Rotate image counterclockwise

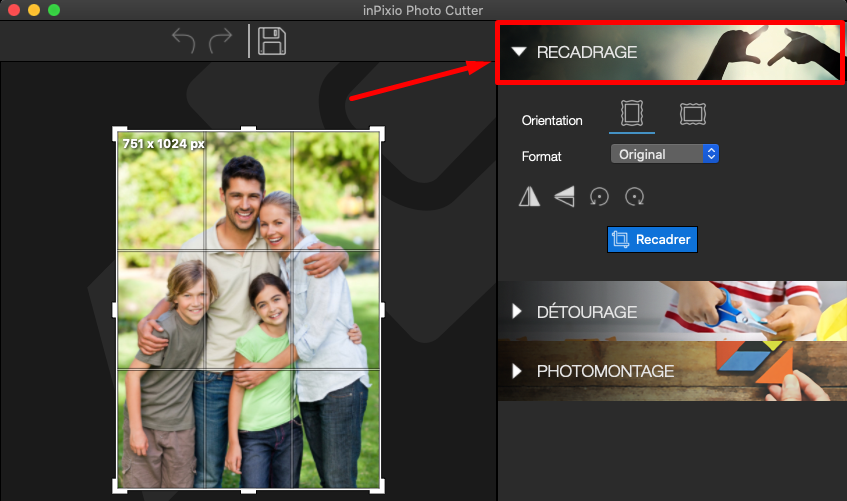click(599, 196)
